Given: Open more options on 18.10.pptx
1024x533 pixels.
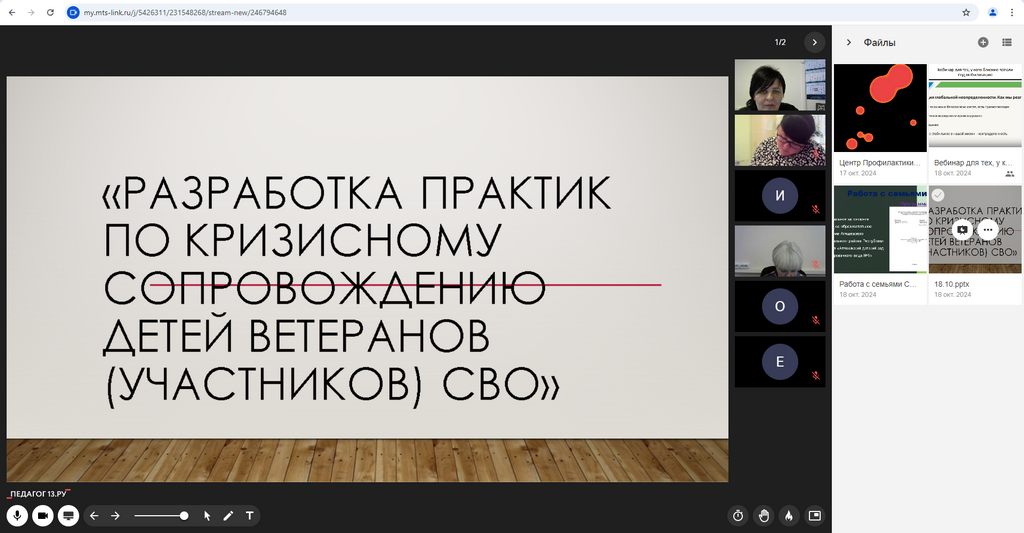Looking at the screenshot, I should (x=988, y=229).
